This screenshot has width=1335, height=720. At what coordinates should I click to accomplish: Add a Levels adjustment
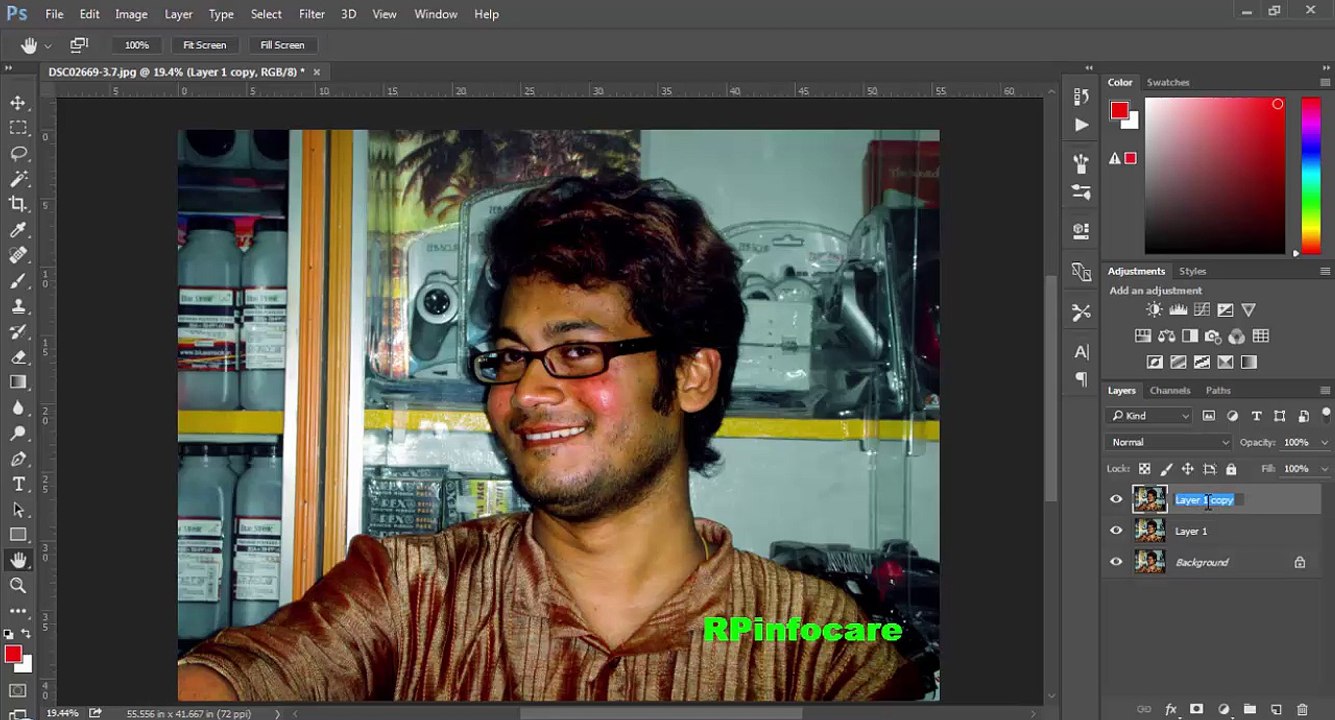pos(1178,310)
